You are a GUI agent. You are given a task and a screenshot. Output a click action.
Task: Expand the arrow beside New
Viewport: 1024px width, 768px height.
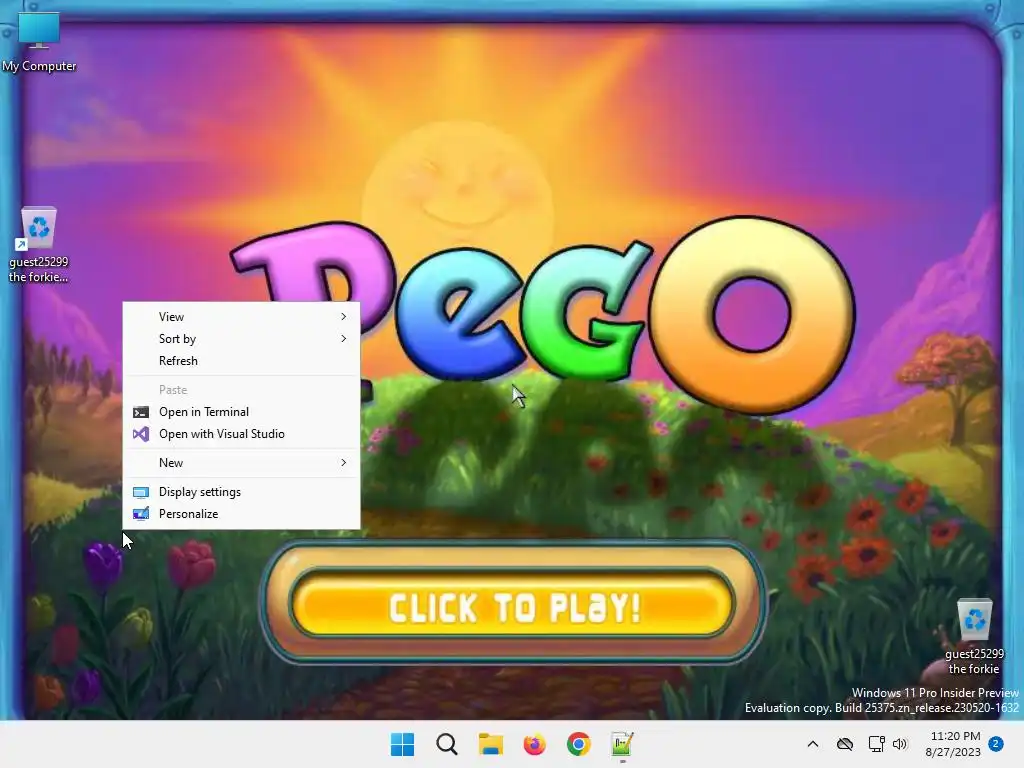point(344,463)
